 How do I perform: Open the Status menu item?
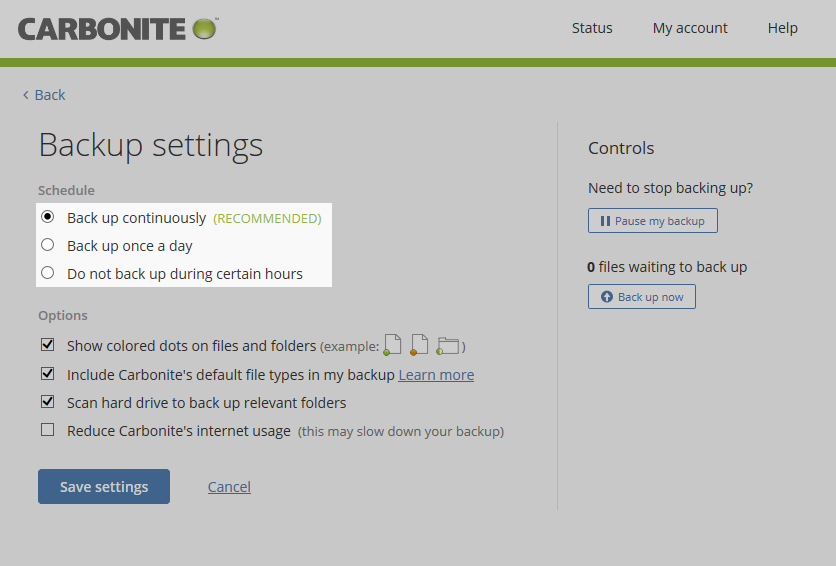point(592,28)
